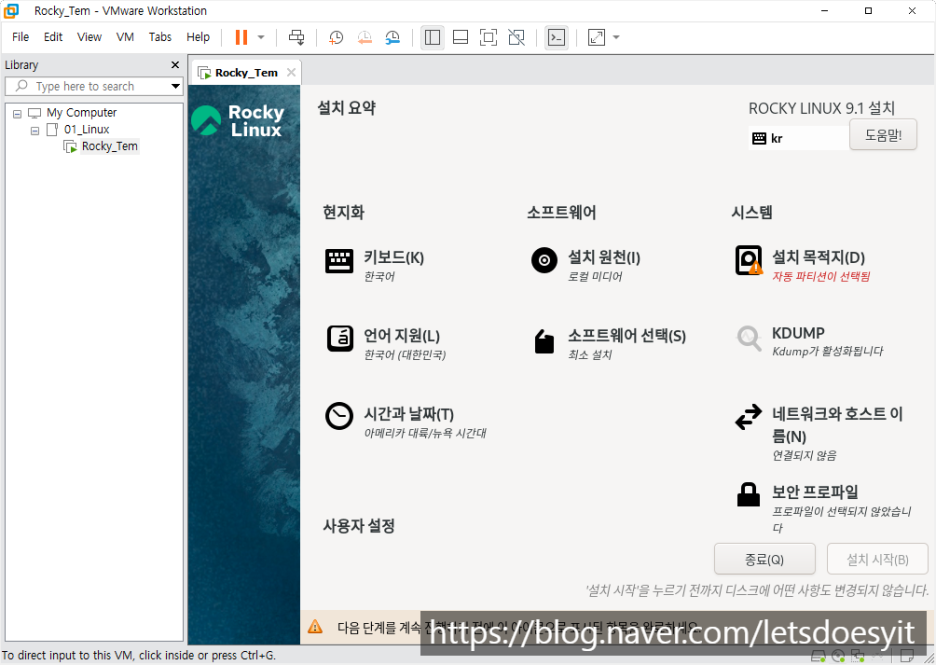
Task: Open the power options dropdown arrow
Action: 261,37
